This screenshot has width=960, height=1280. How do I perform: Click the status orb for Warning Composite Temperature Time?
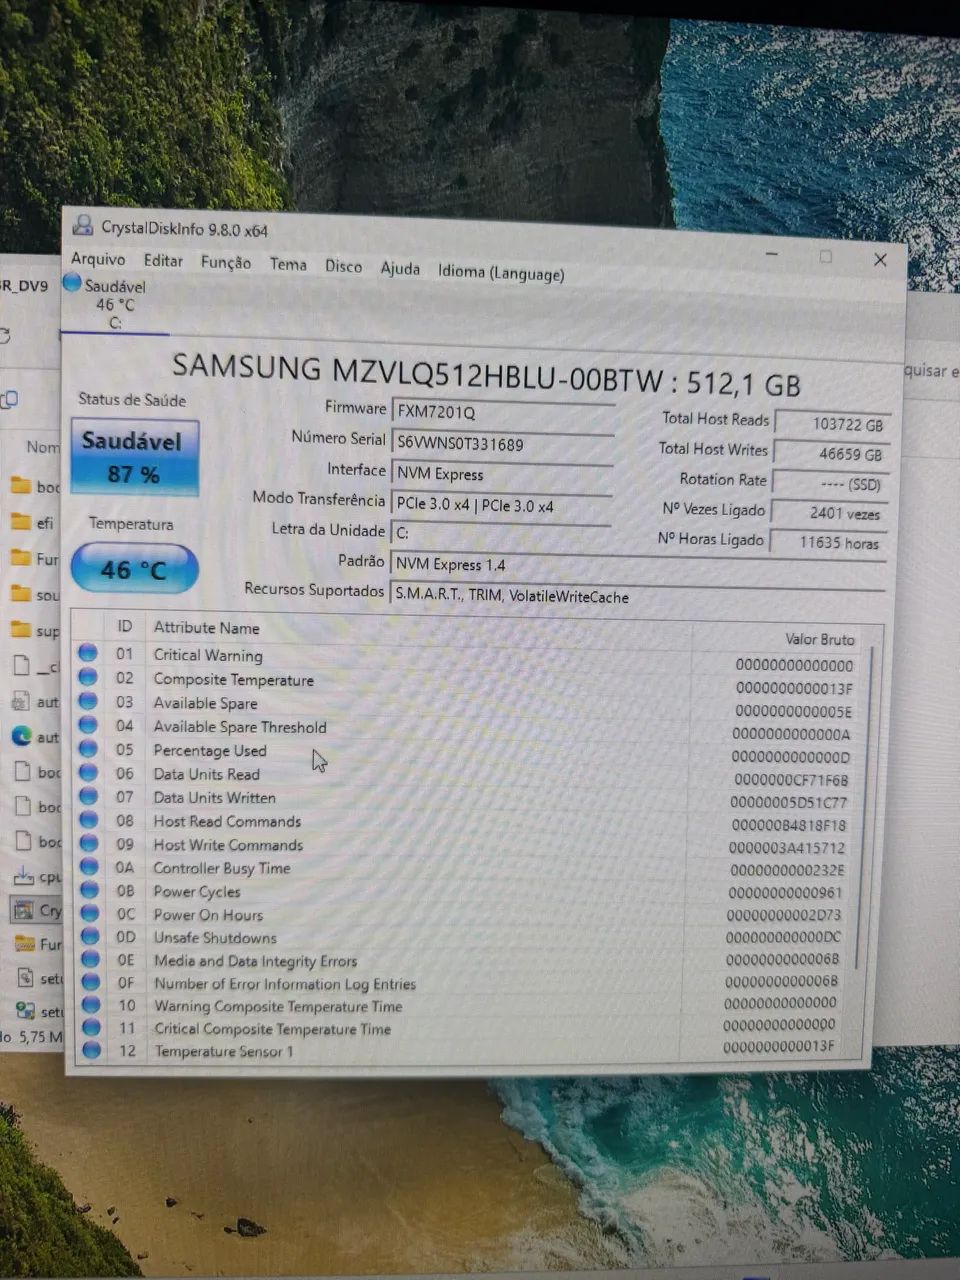(x=91, y=1005)
